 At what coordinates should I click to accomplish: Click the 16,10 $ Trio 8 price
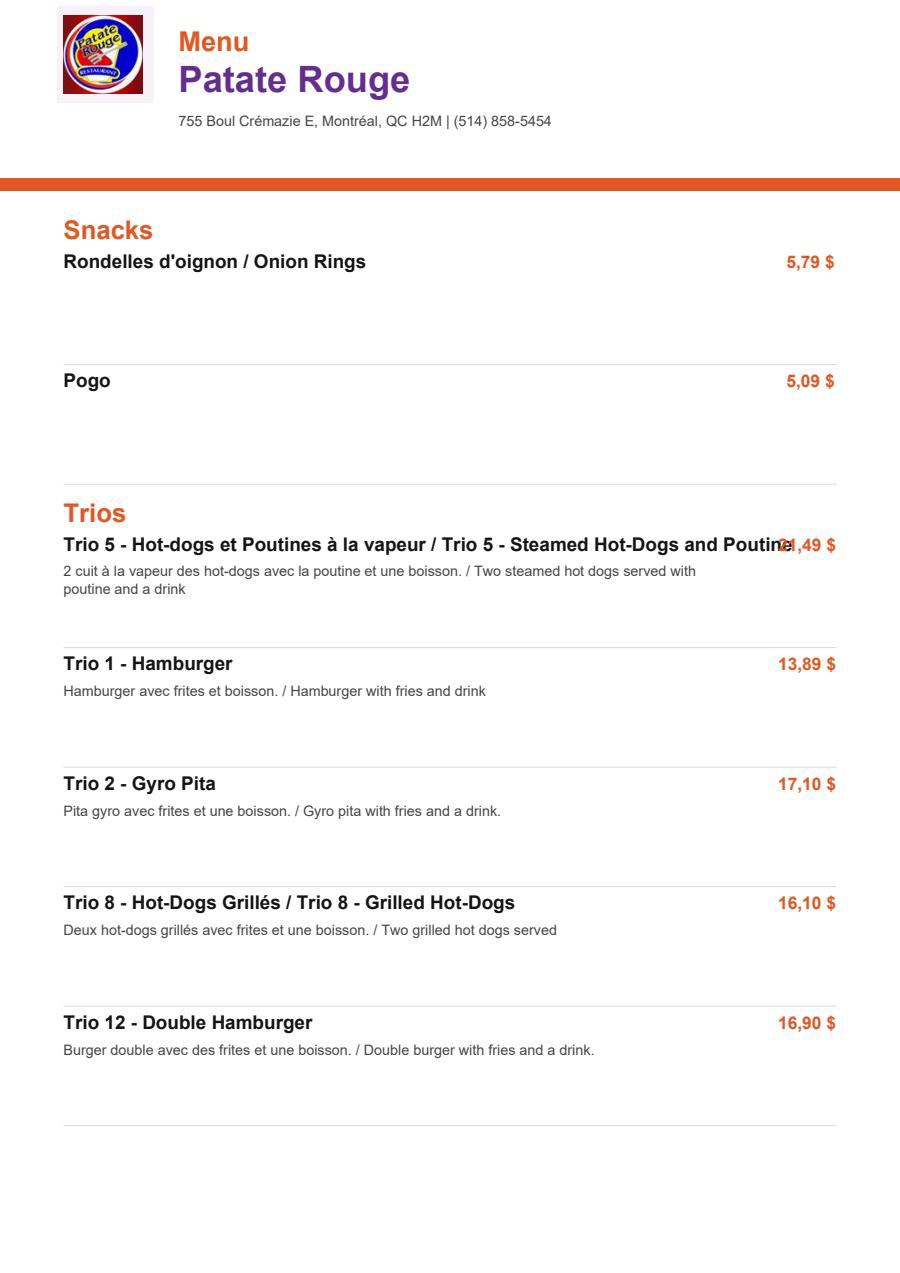(807, 903)
